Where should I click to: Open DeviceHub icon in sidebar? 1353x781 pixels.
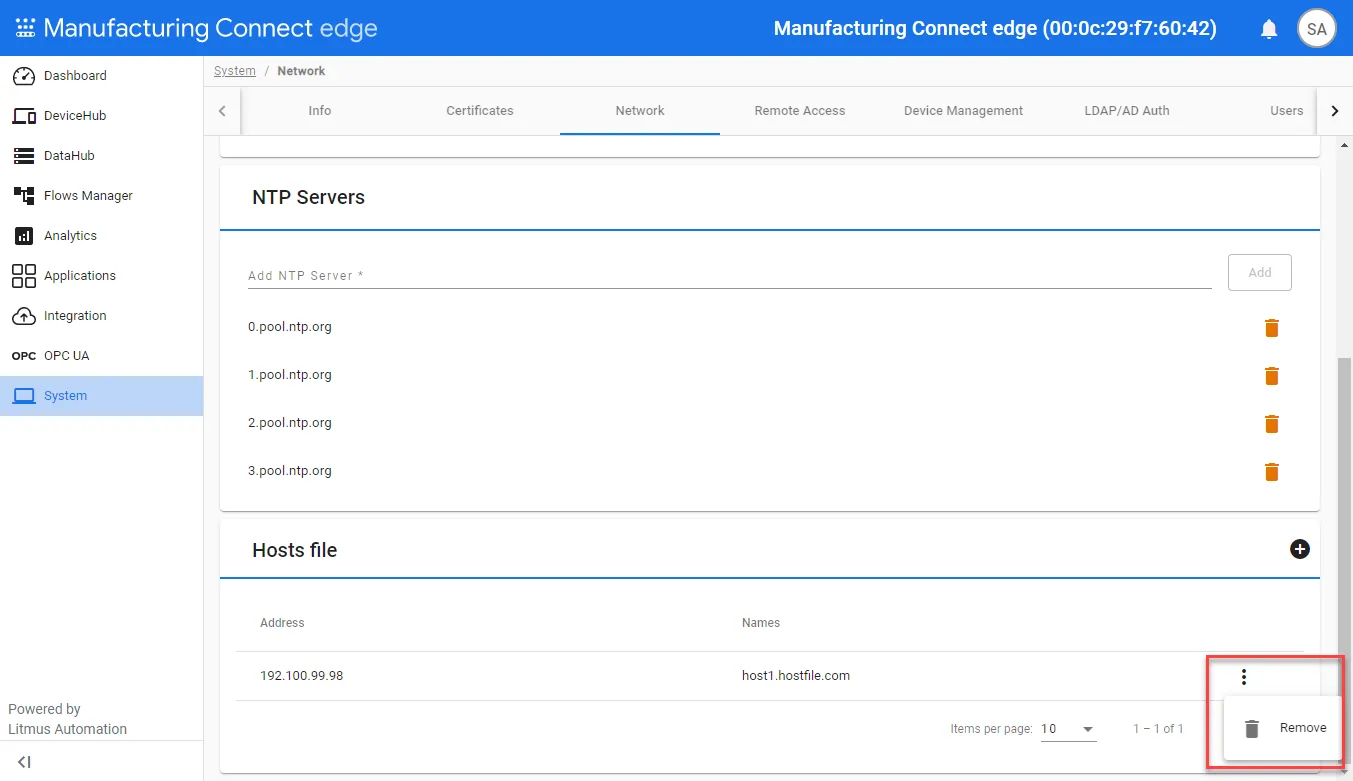[24, 116]
